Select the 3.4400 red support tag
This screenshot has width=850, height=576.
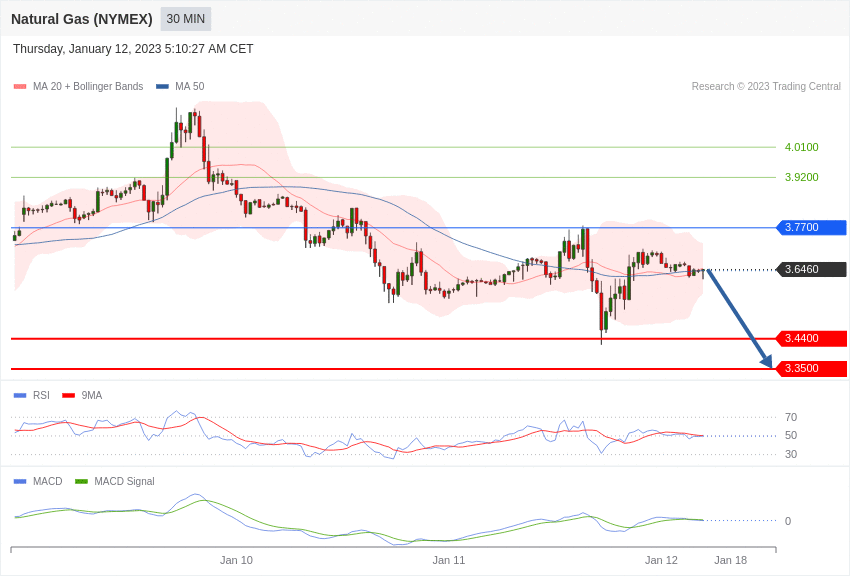pos(812,339)
